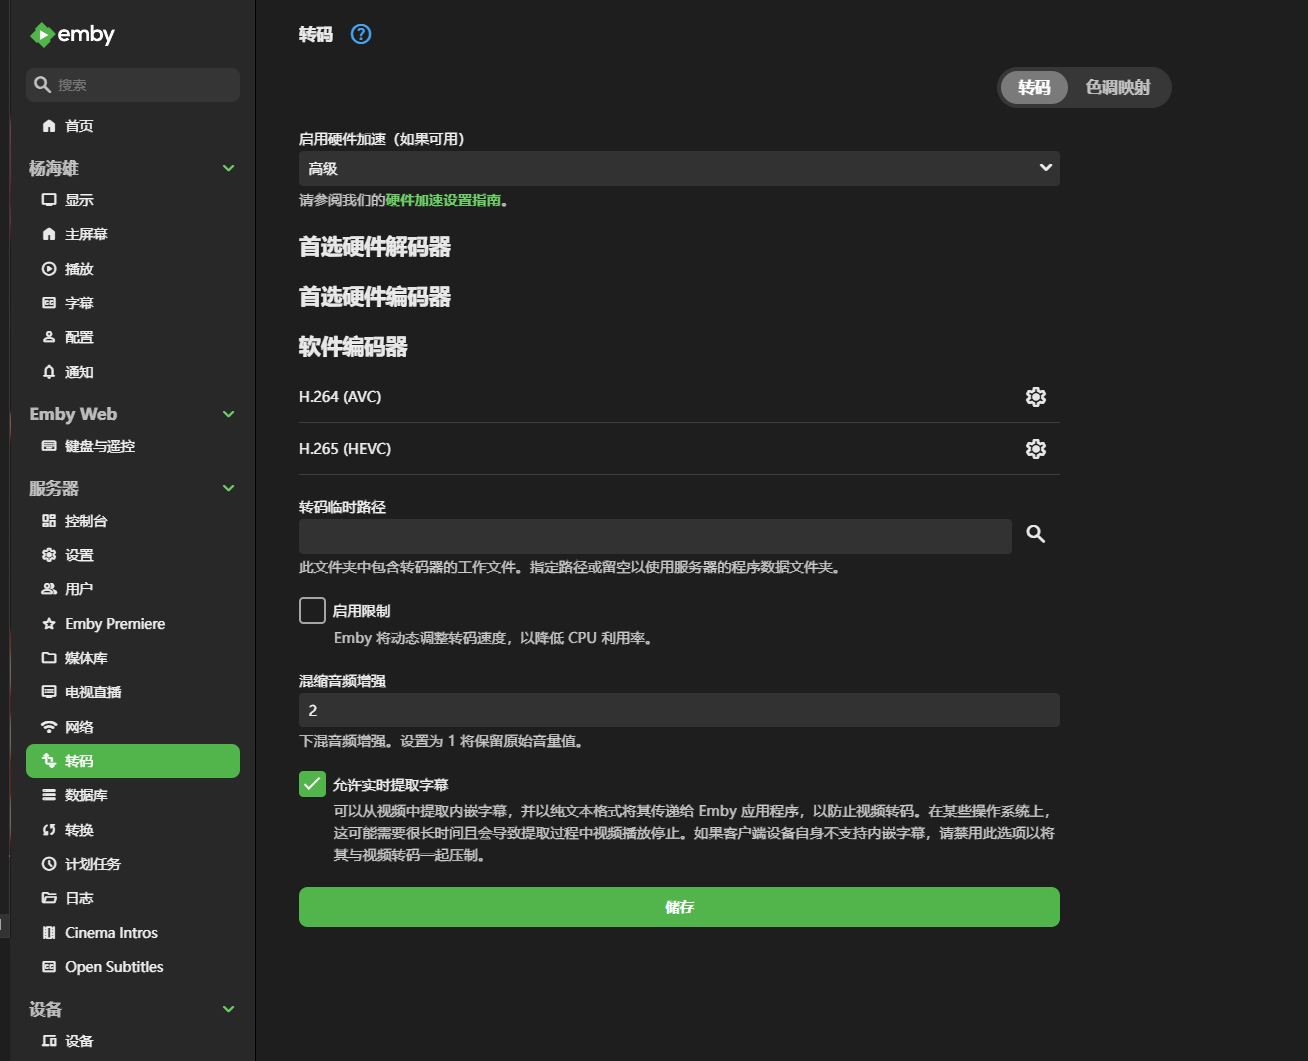Click the star icon for Emby Premiere
The height and width of the screenshot is (1061, 1308).
tap(49, 624)
